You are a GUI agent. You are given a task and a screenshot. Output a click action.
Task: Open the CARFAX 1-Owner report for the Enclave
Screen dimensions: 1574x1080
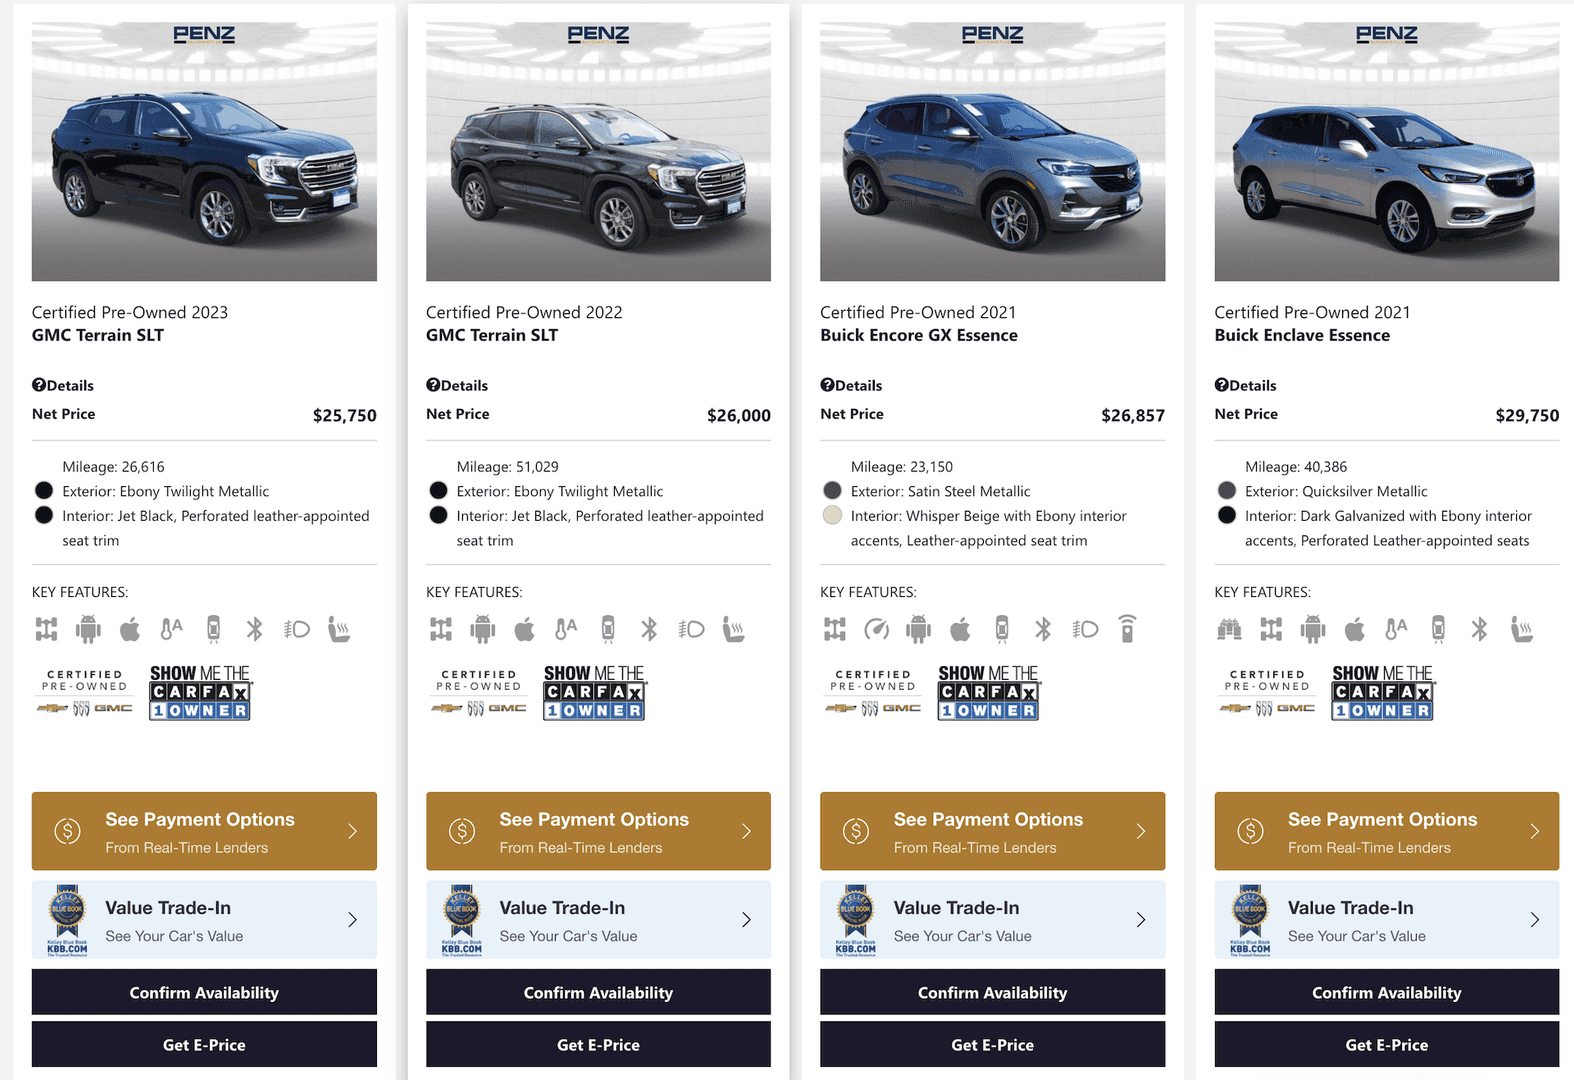click(x=1383, y=693)
